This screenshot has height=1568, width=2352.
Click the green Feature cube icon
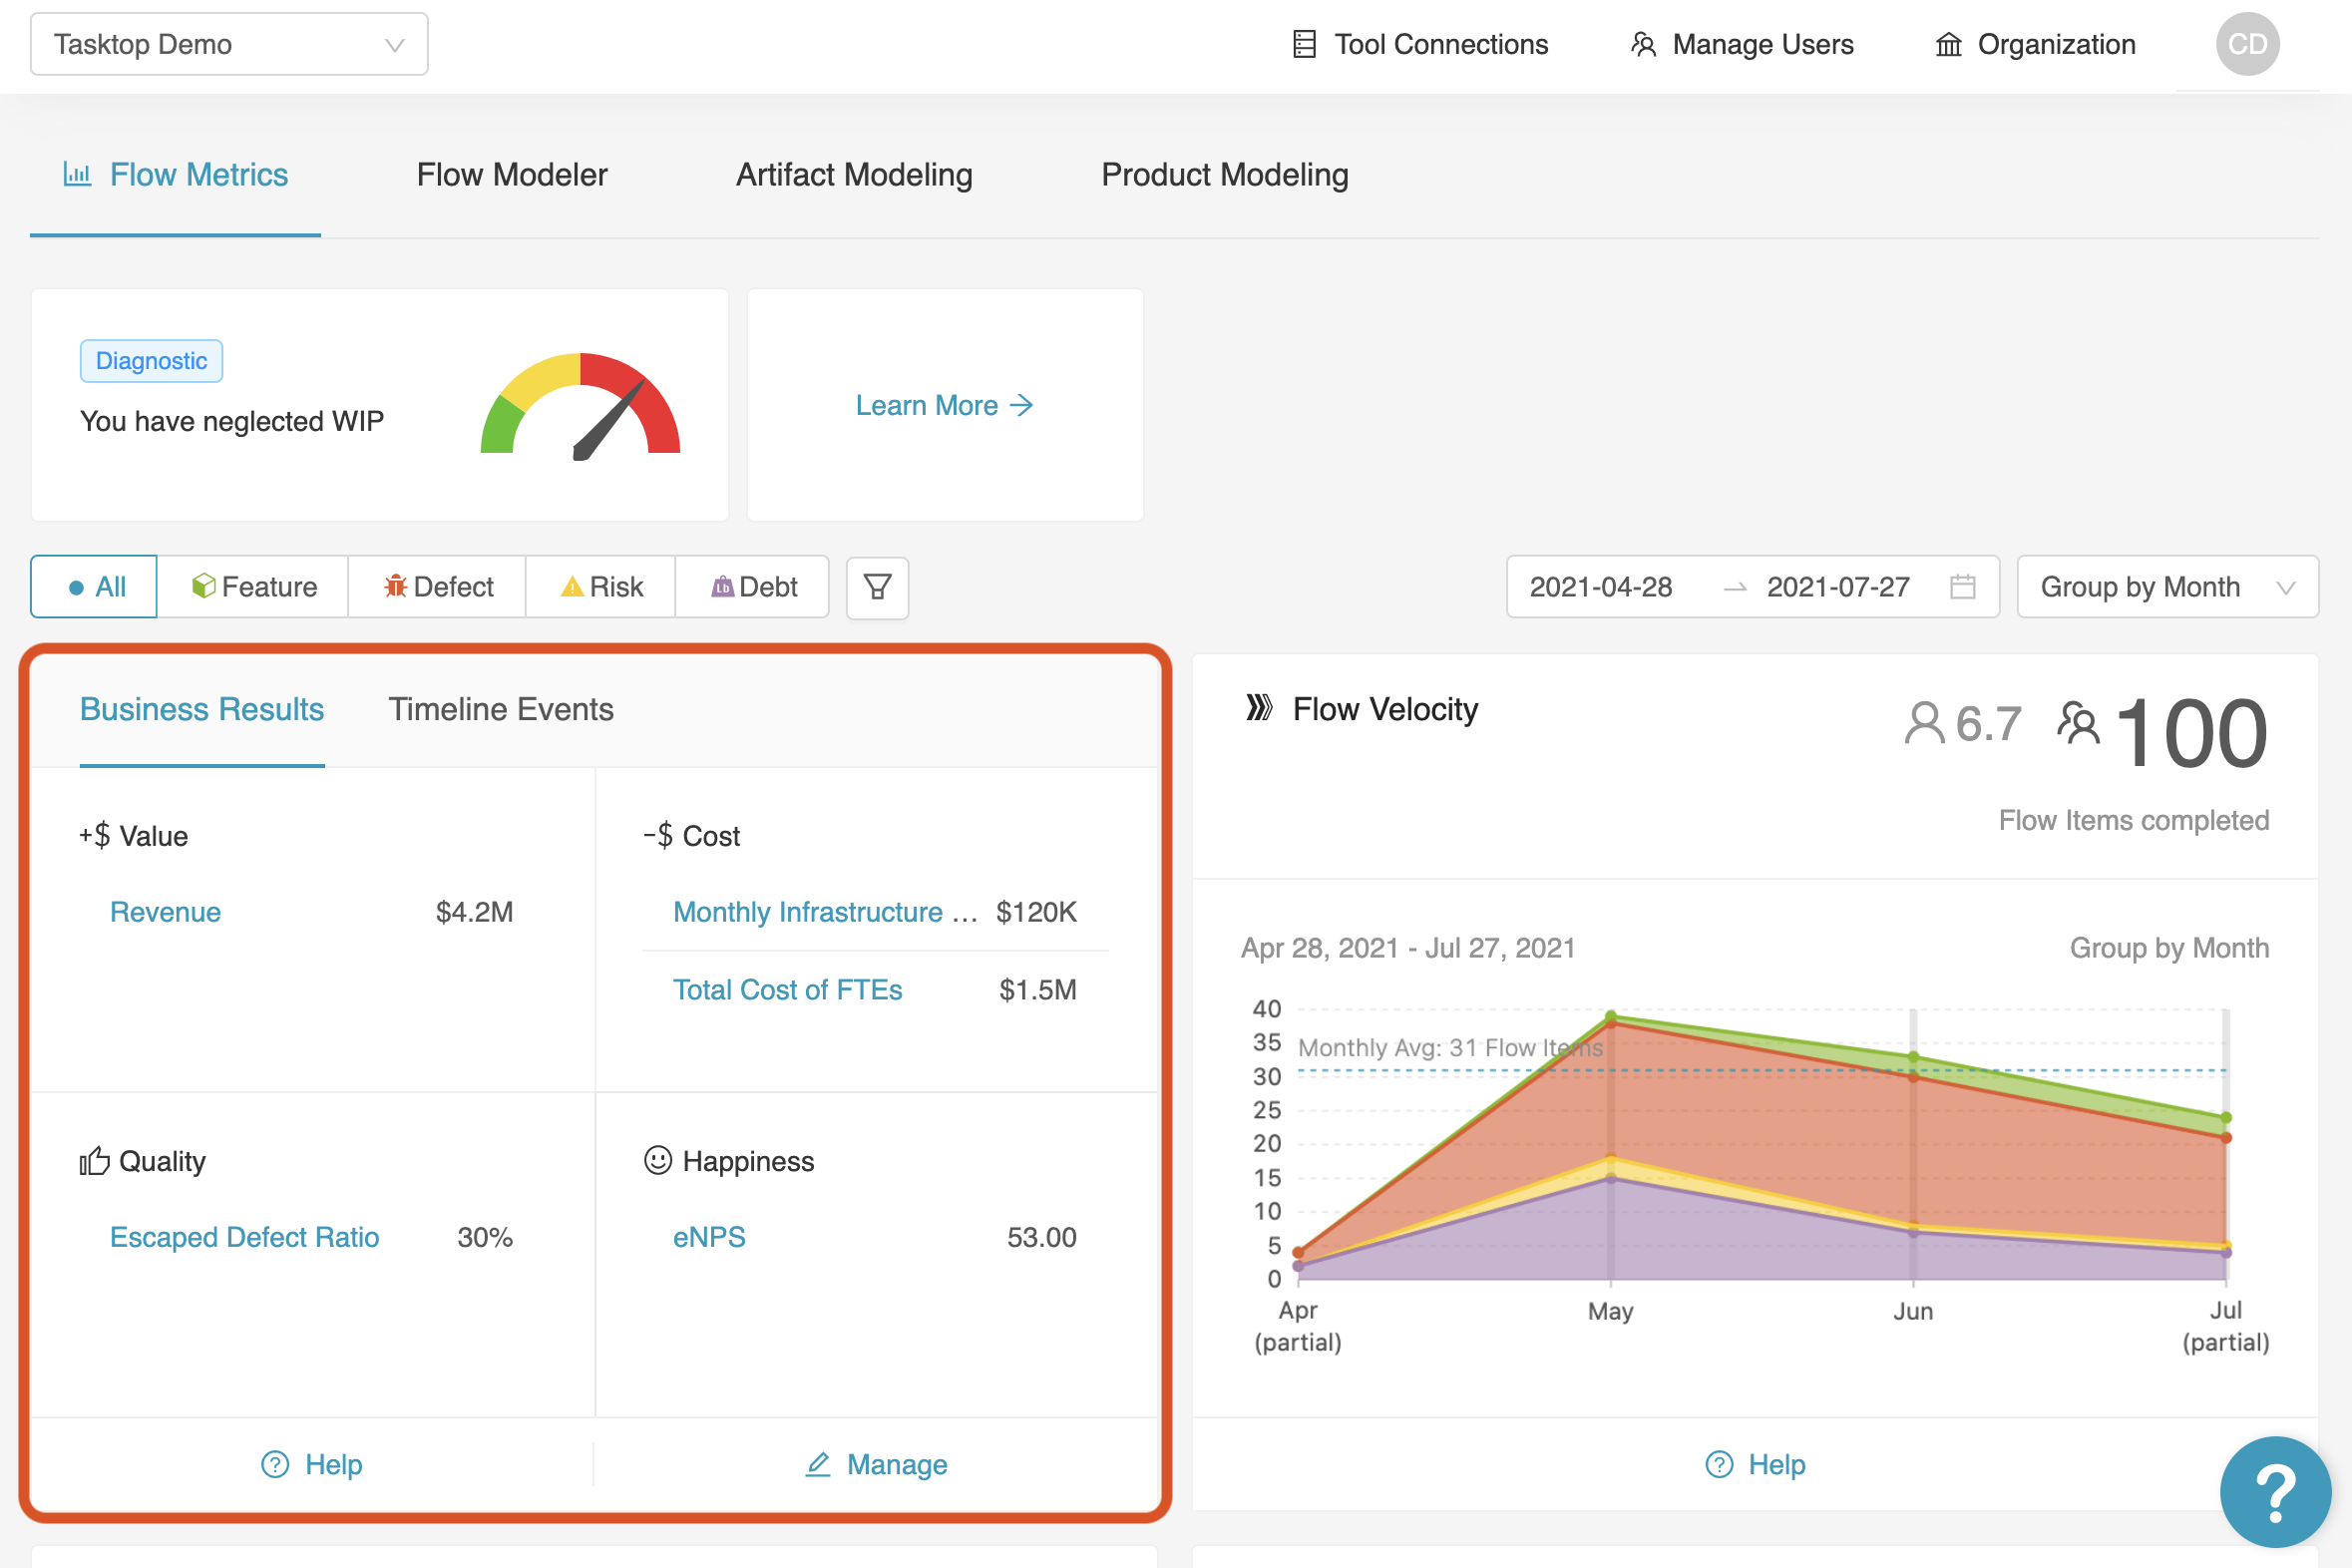[x=203, y=586]
